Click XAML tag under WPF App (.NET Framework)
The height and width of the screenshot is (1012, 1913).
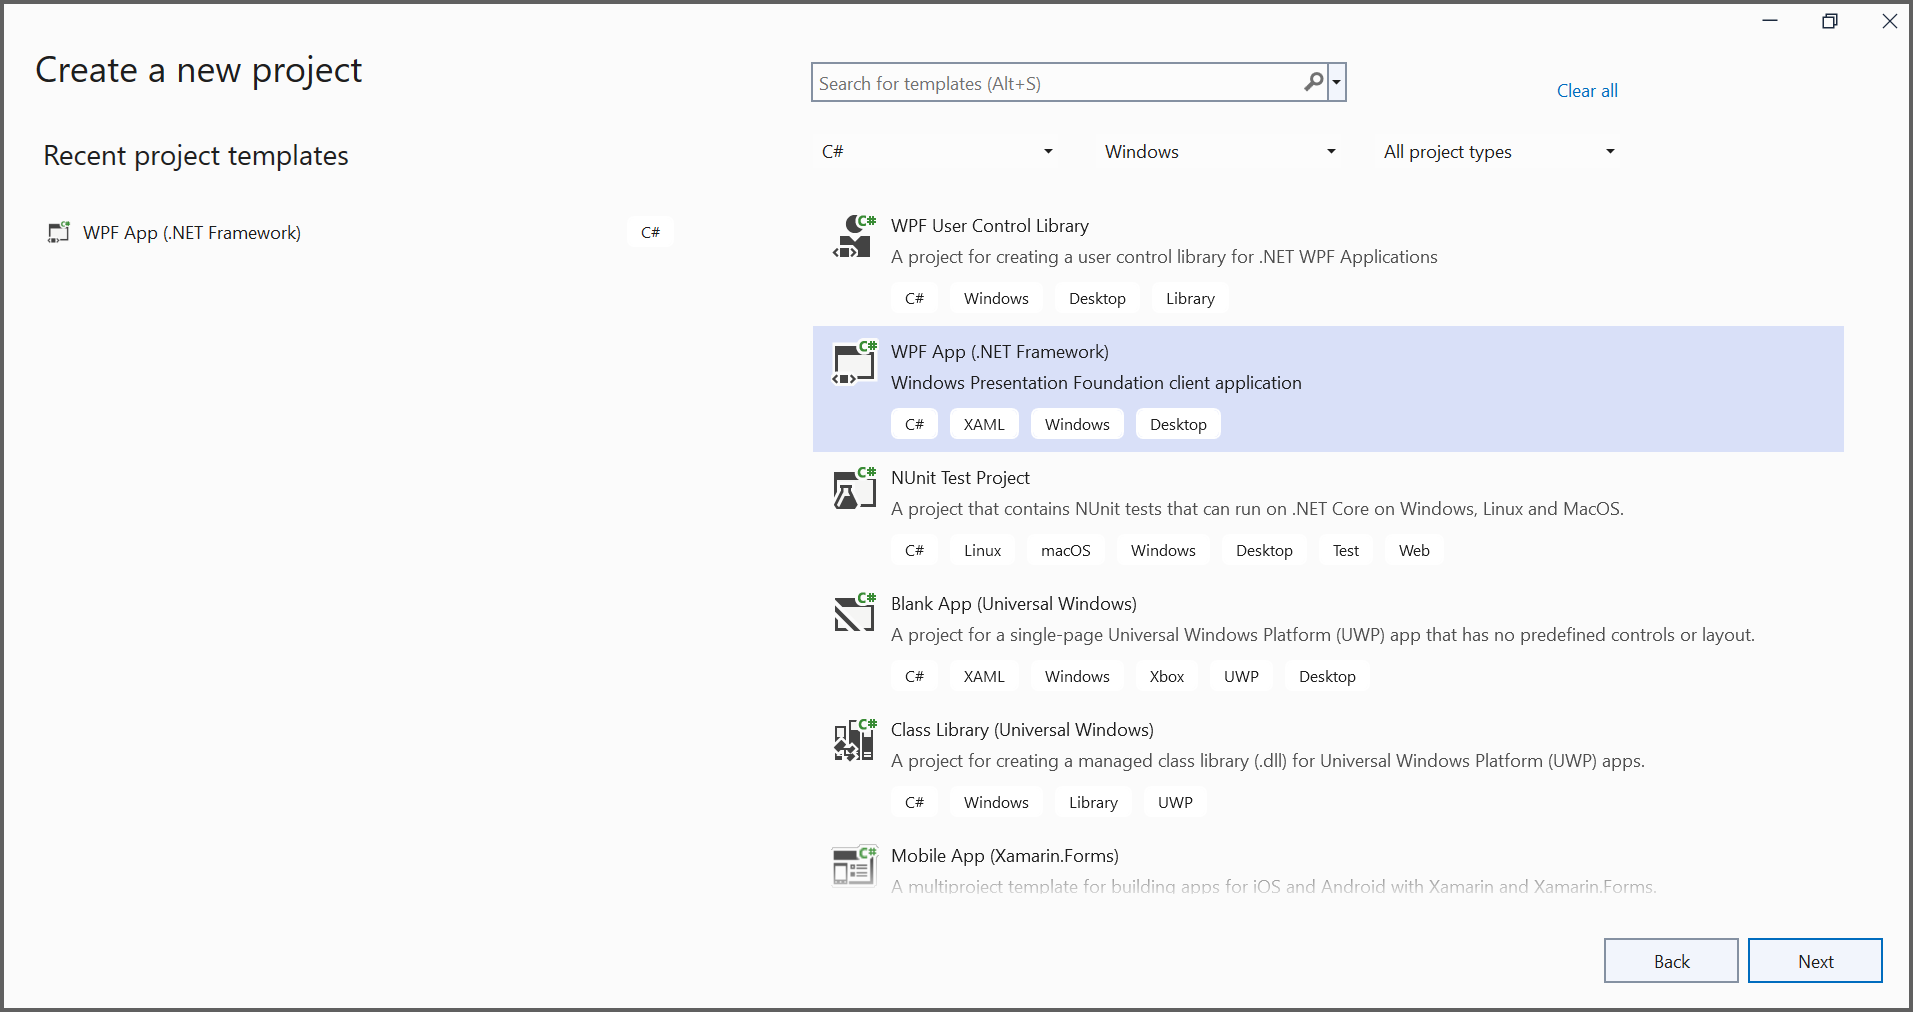pos(984,424)
